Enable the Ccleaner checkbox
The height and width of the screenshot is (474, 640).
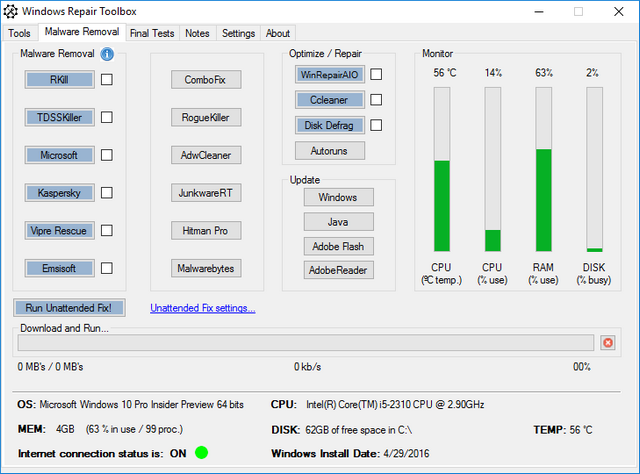376,100
